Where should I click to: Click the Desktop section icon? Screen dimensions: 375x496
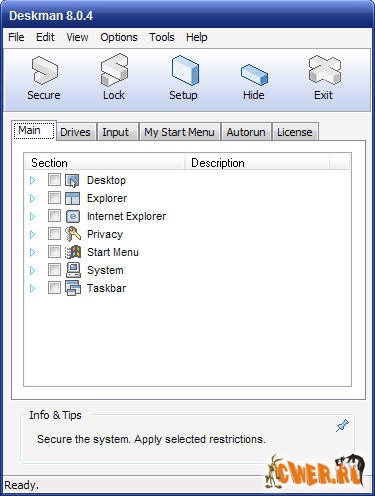[x=72, y=180]
